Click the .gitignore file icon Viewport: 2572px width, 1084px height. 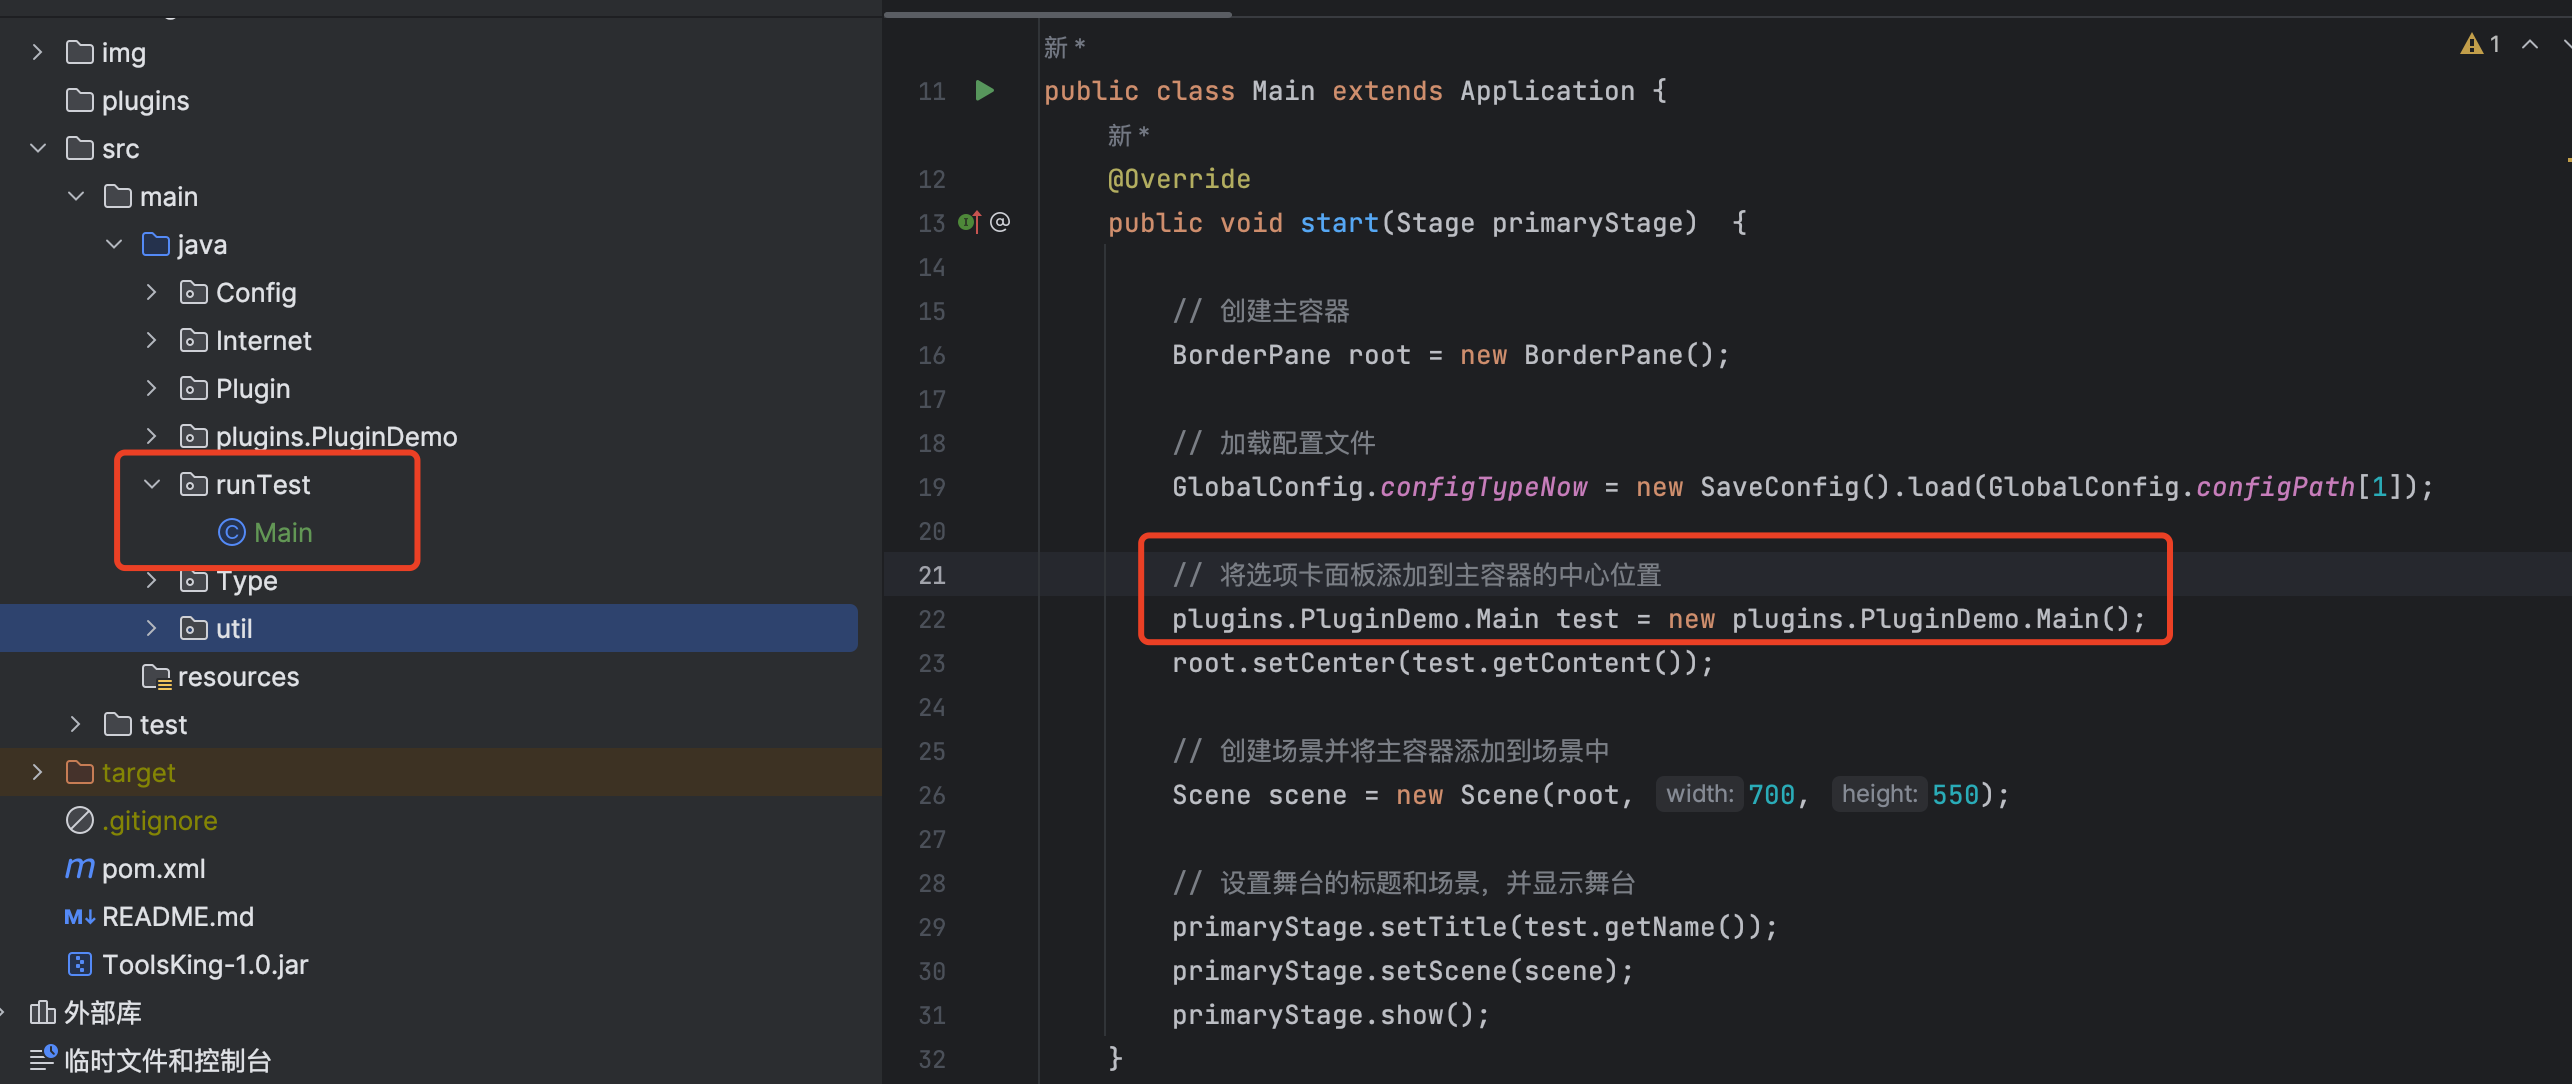point(79,820)
